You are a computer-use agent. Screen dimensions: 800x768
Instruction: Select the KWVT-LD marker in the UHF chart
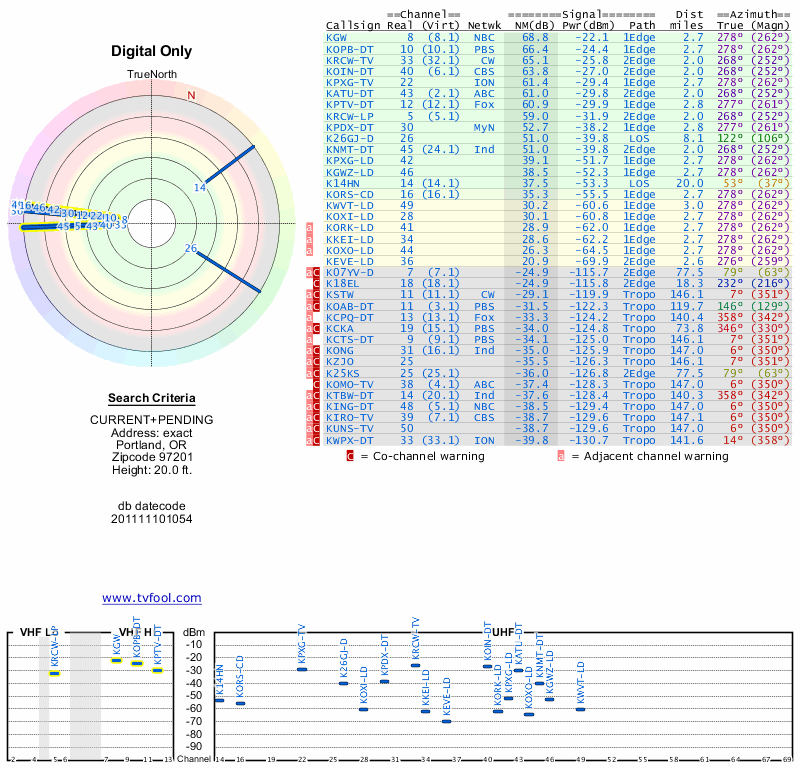tap(580, 708)
